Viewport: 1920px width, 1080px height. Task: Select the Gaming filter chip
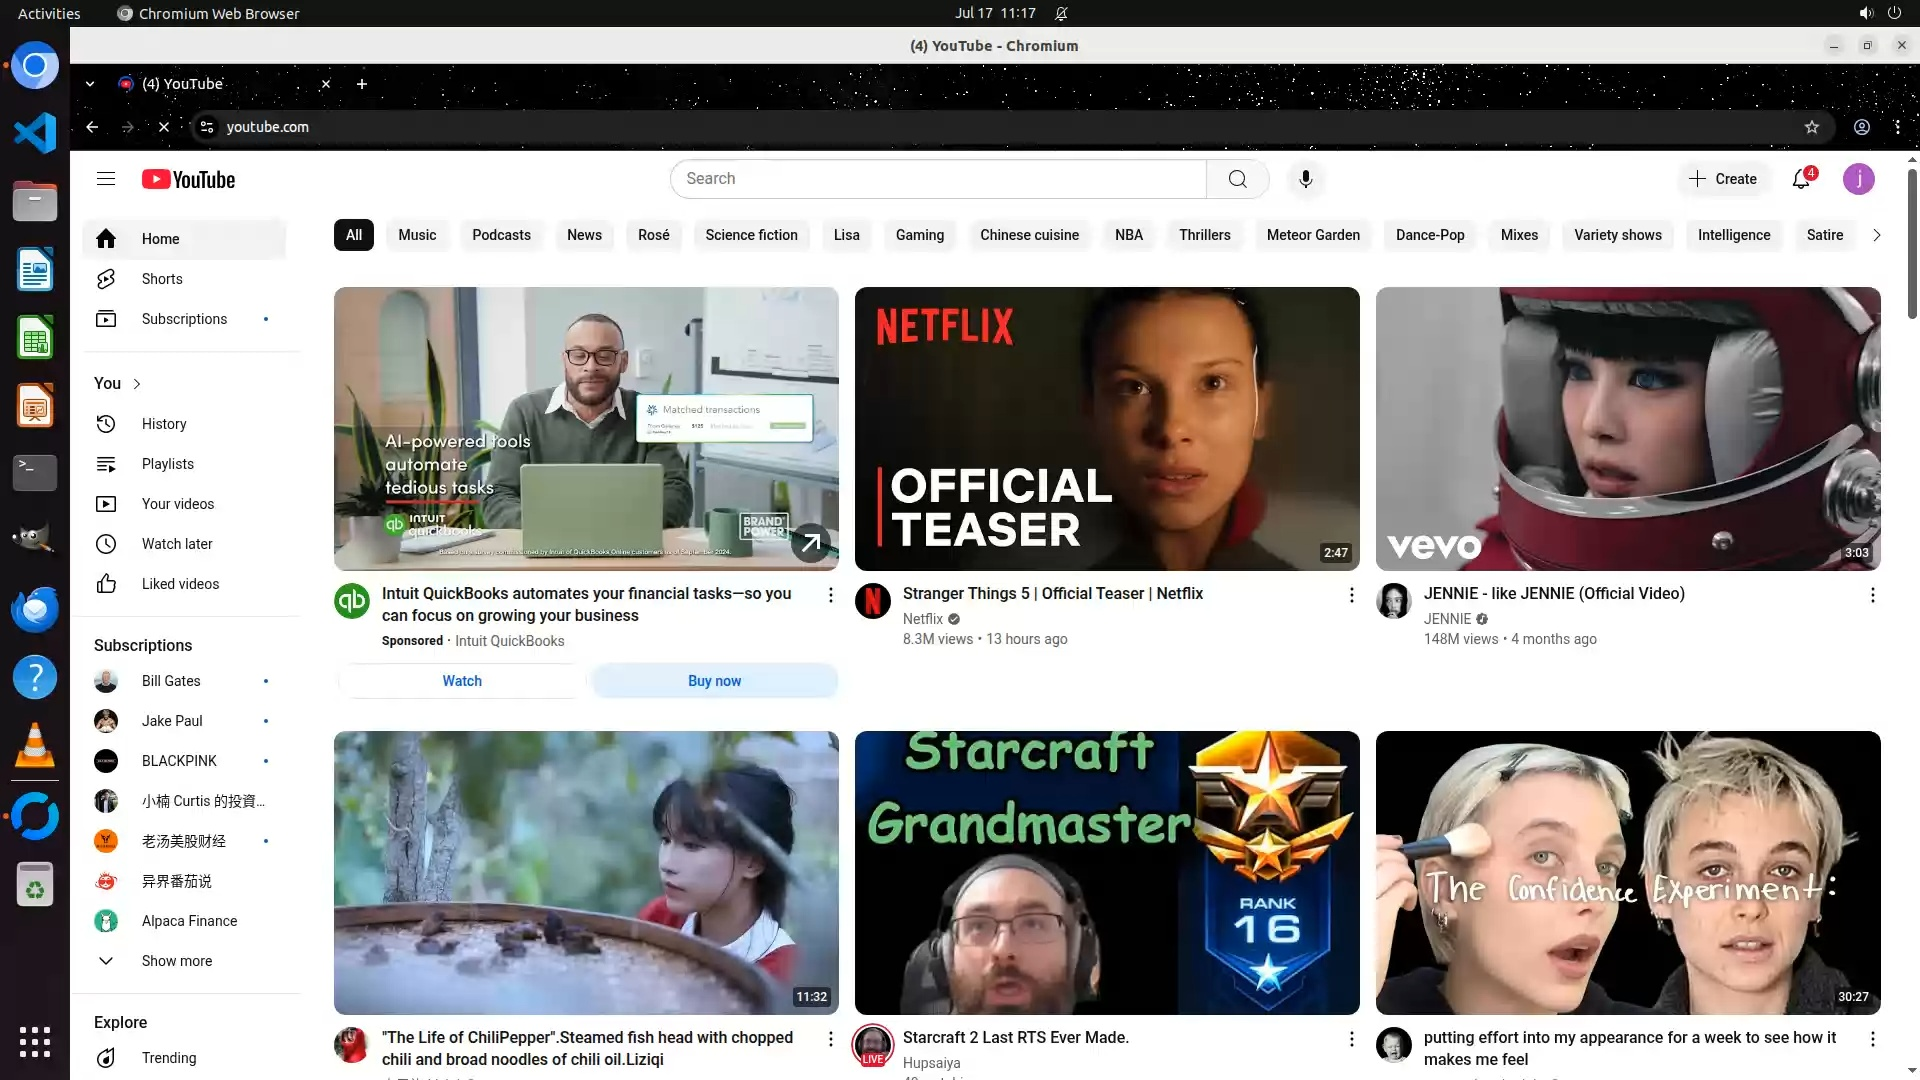(x=919, y=235)
